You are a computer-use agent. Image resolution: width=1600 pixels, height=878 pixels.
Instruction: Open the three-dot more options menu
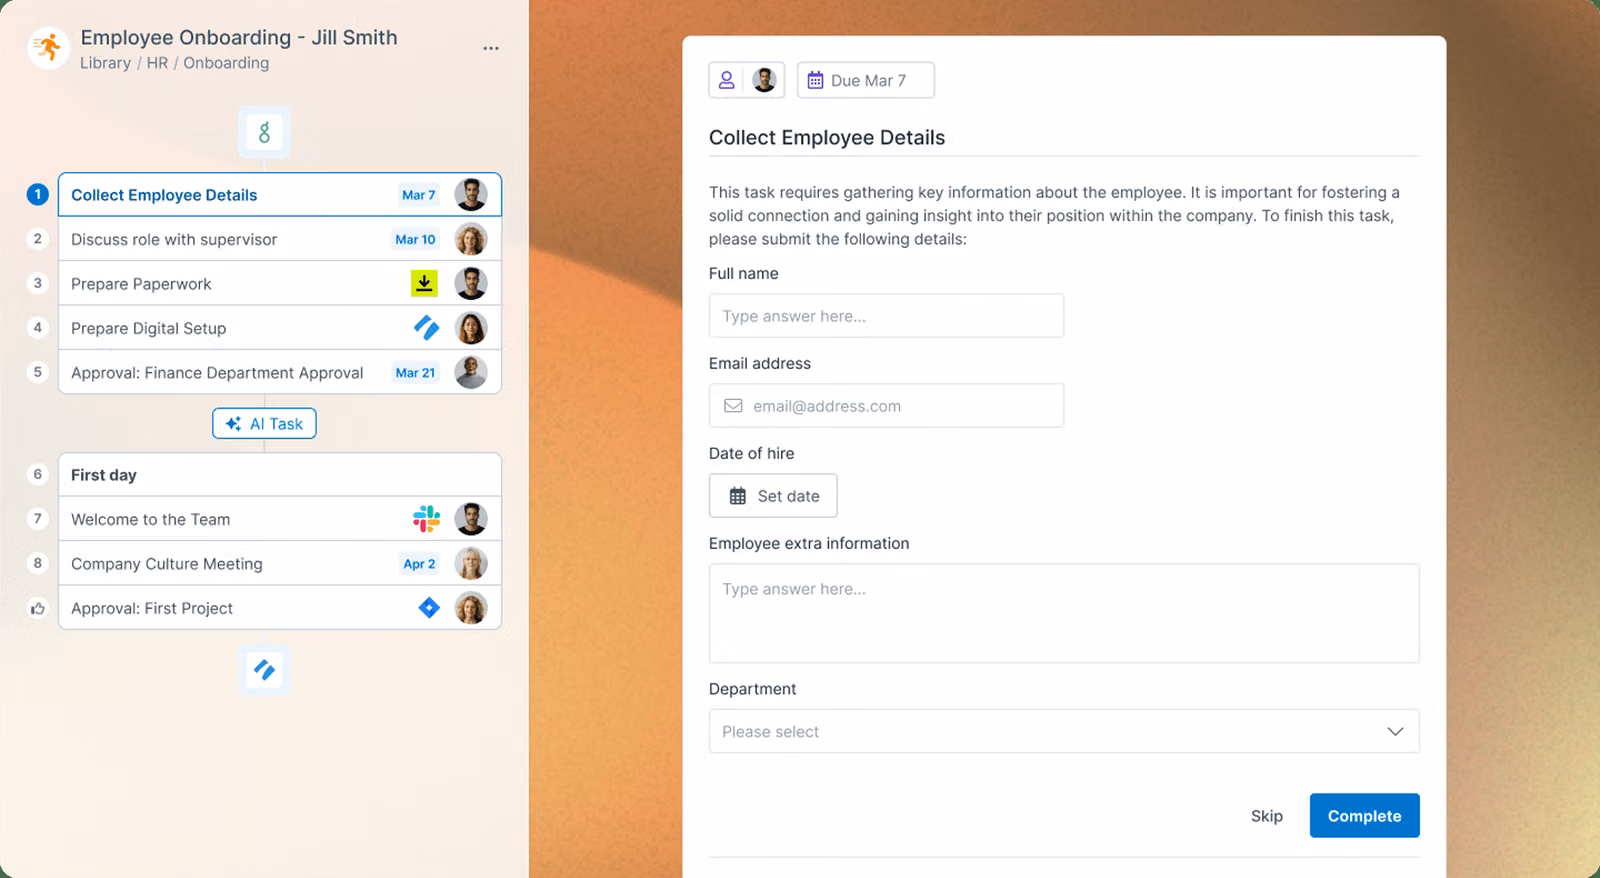(x=490, y=48)
